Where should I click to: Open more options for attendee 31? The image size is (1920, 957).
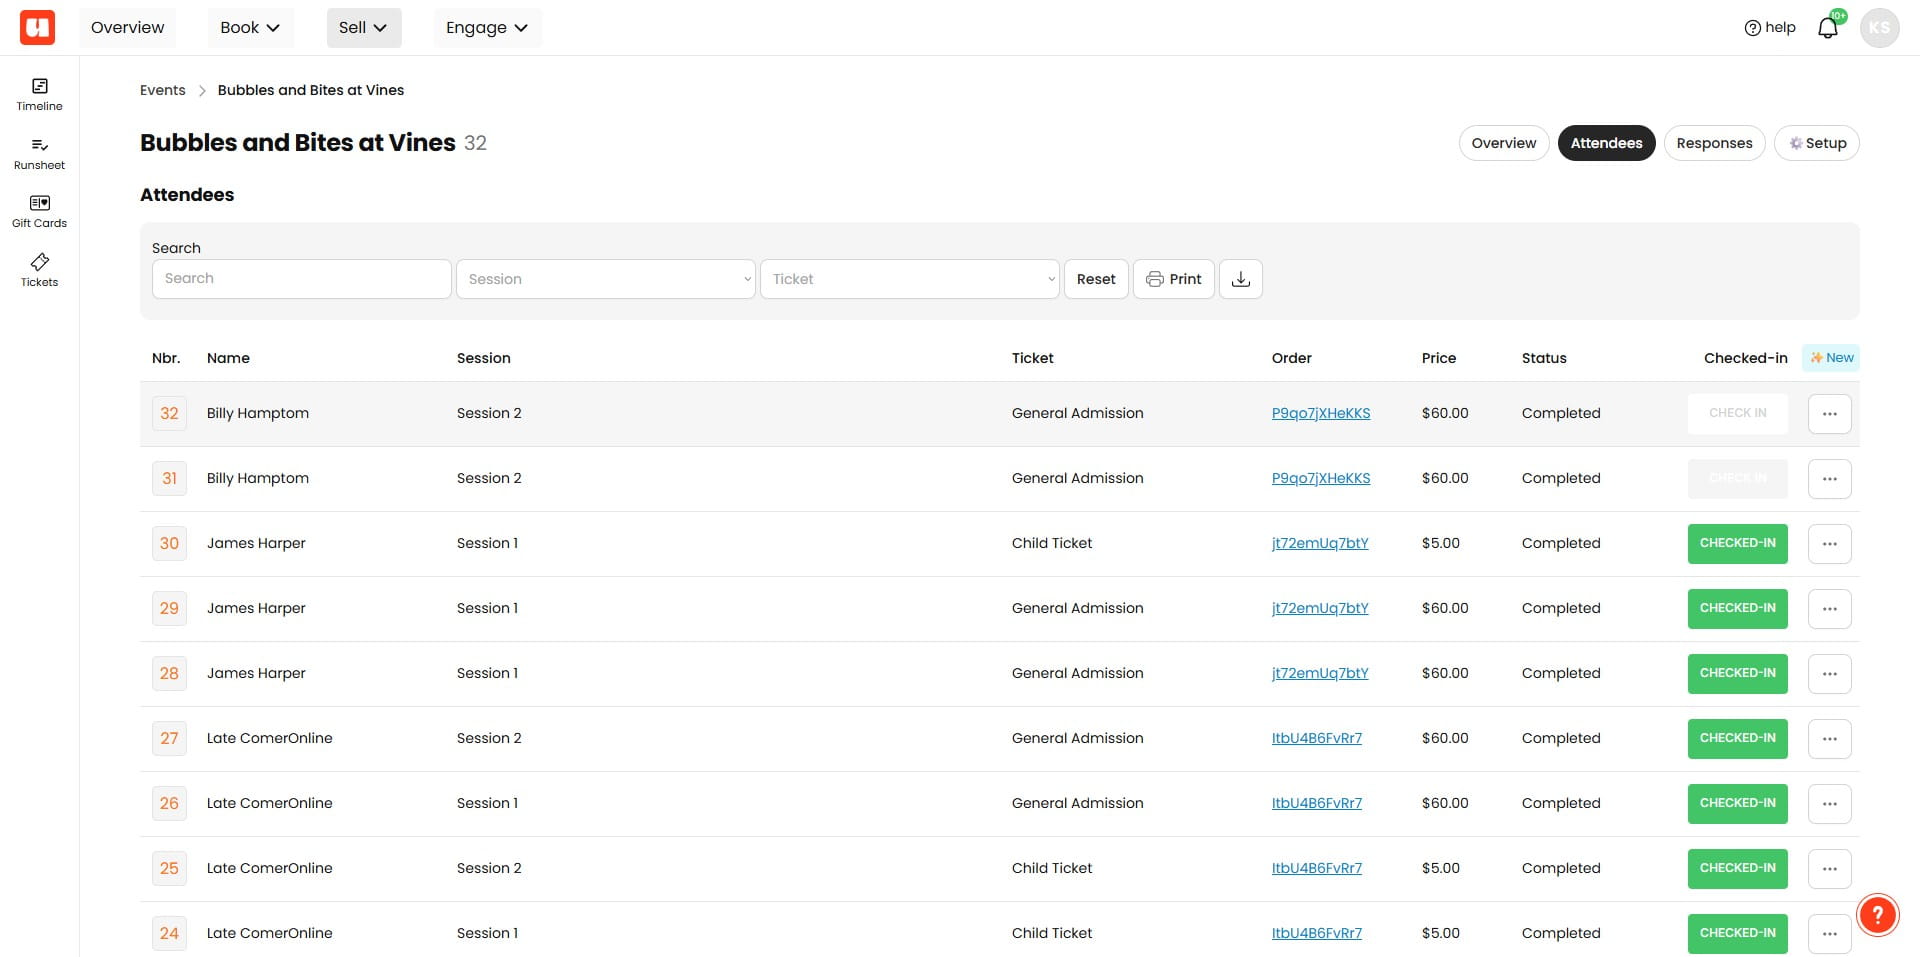(x=1829, y=479)
